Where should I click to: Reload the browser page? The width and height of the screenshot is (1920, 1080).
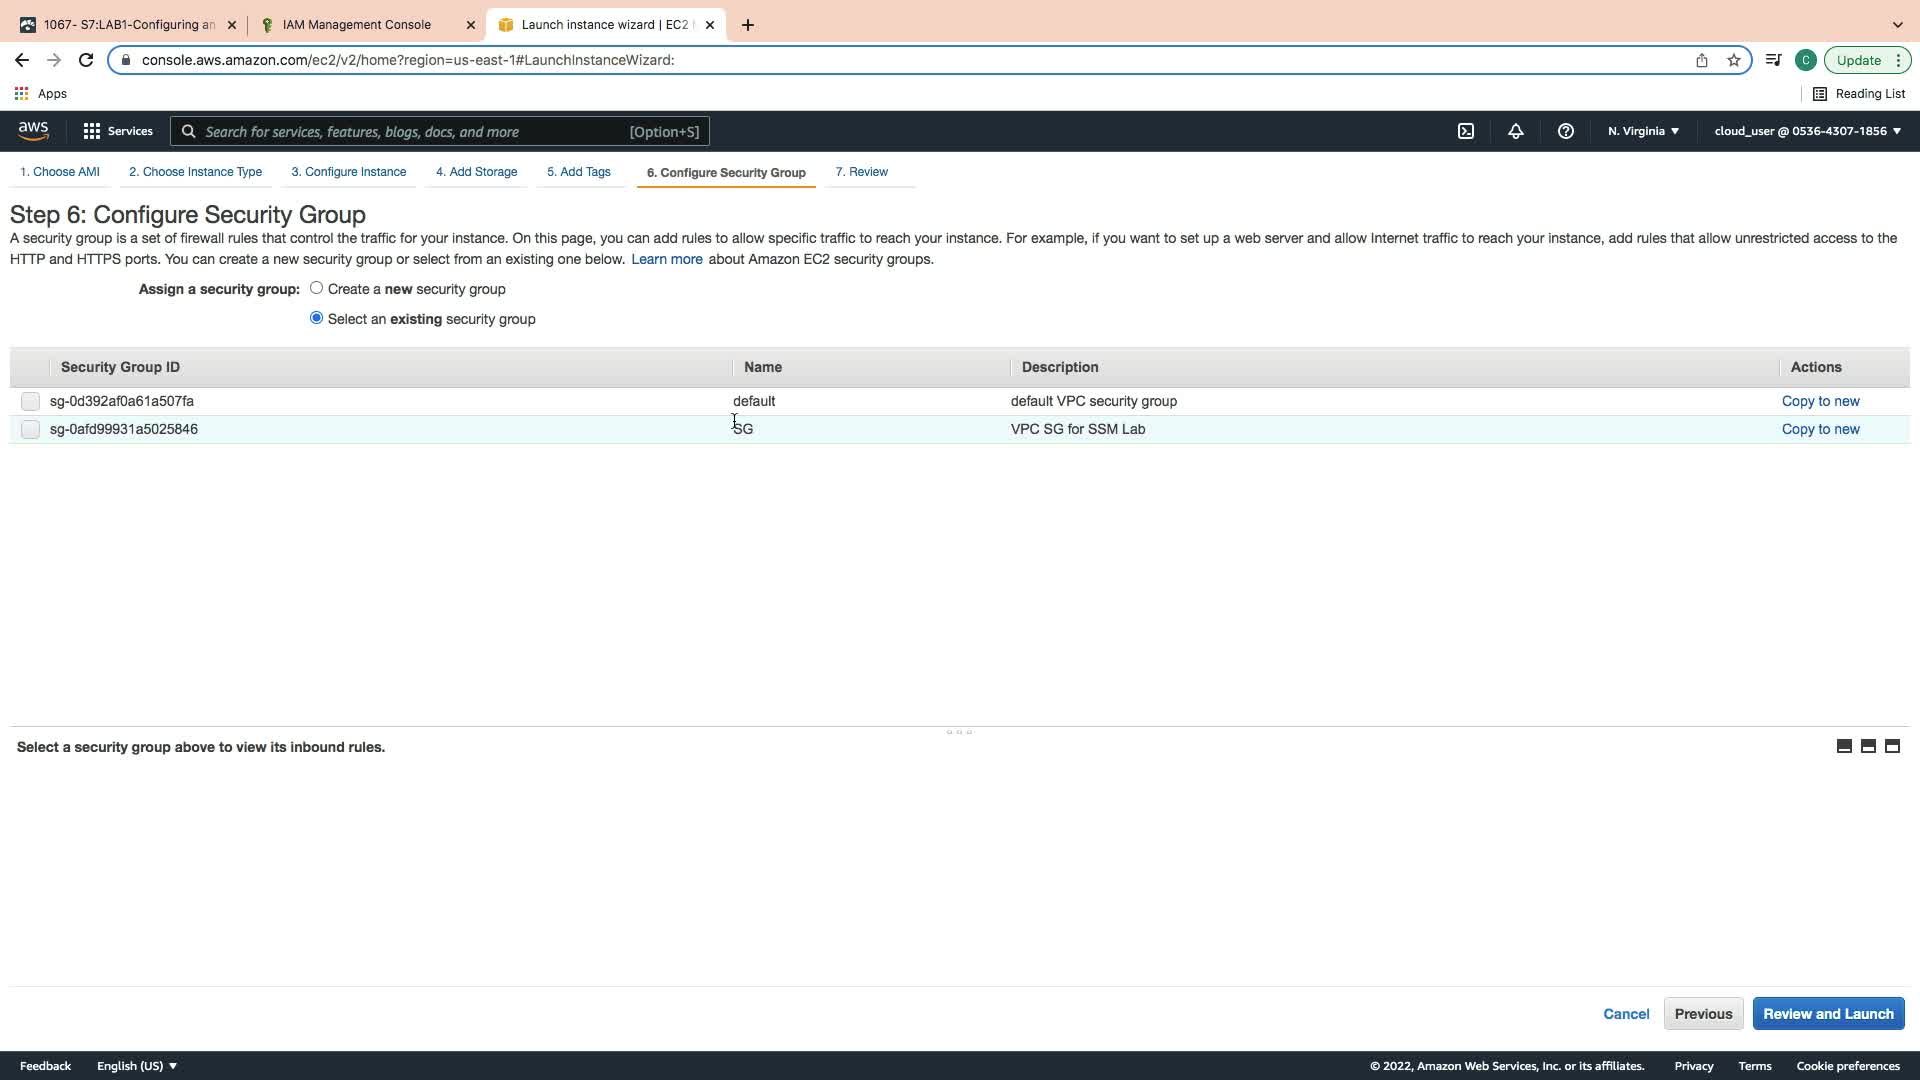tap(86, 60)
